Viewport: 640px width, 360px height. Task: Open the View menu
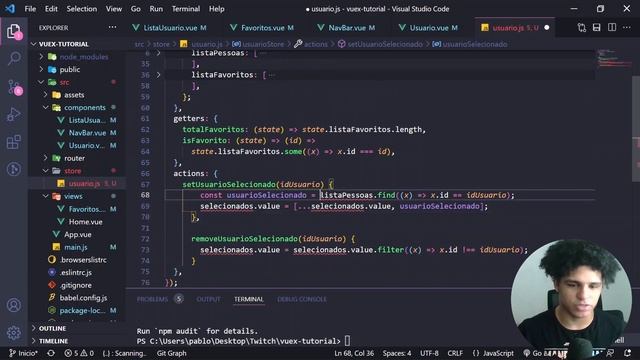[x=113, y=9]
